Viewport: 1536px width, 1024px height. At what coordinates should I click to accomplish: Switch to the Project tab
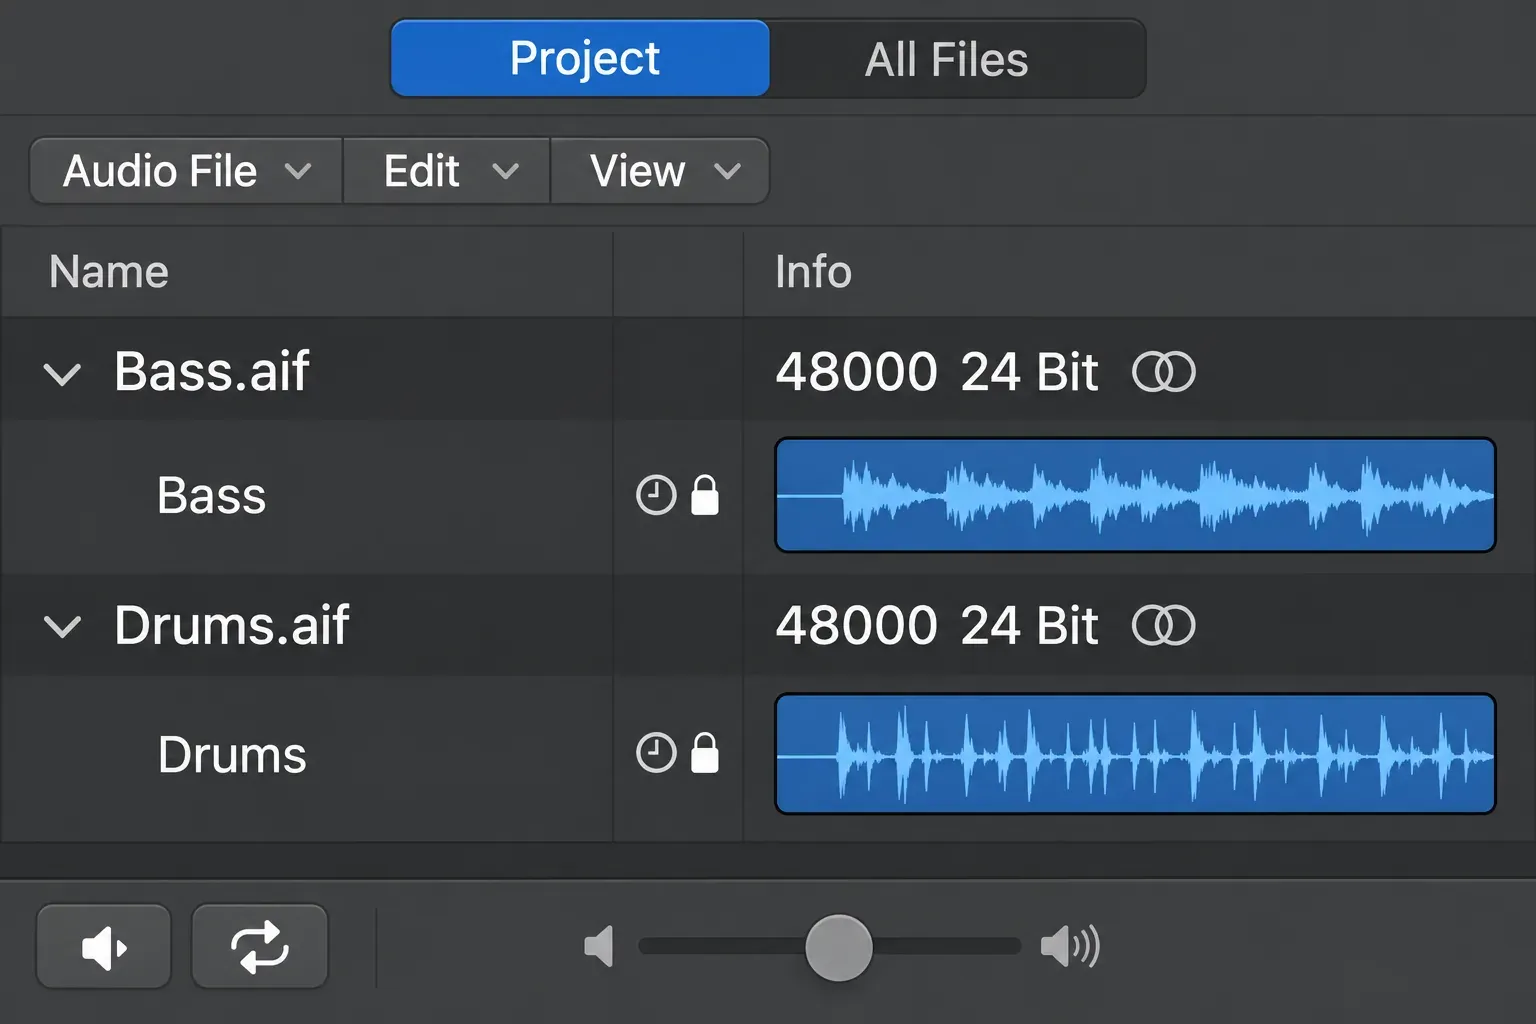click(580, 59)
